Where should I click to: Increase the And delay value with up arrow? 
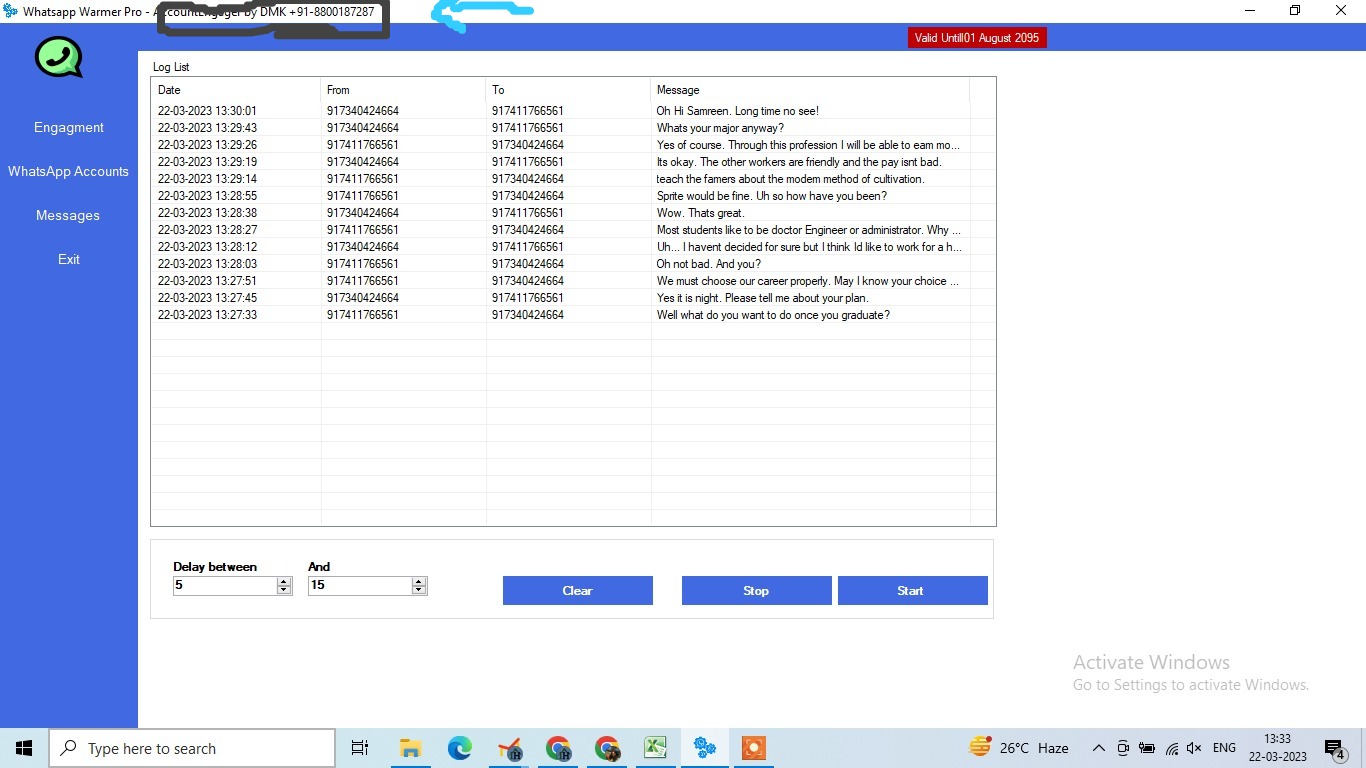click(419, 581)
